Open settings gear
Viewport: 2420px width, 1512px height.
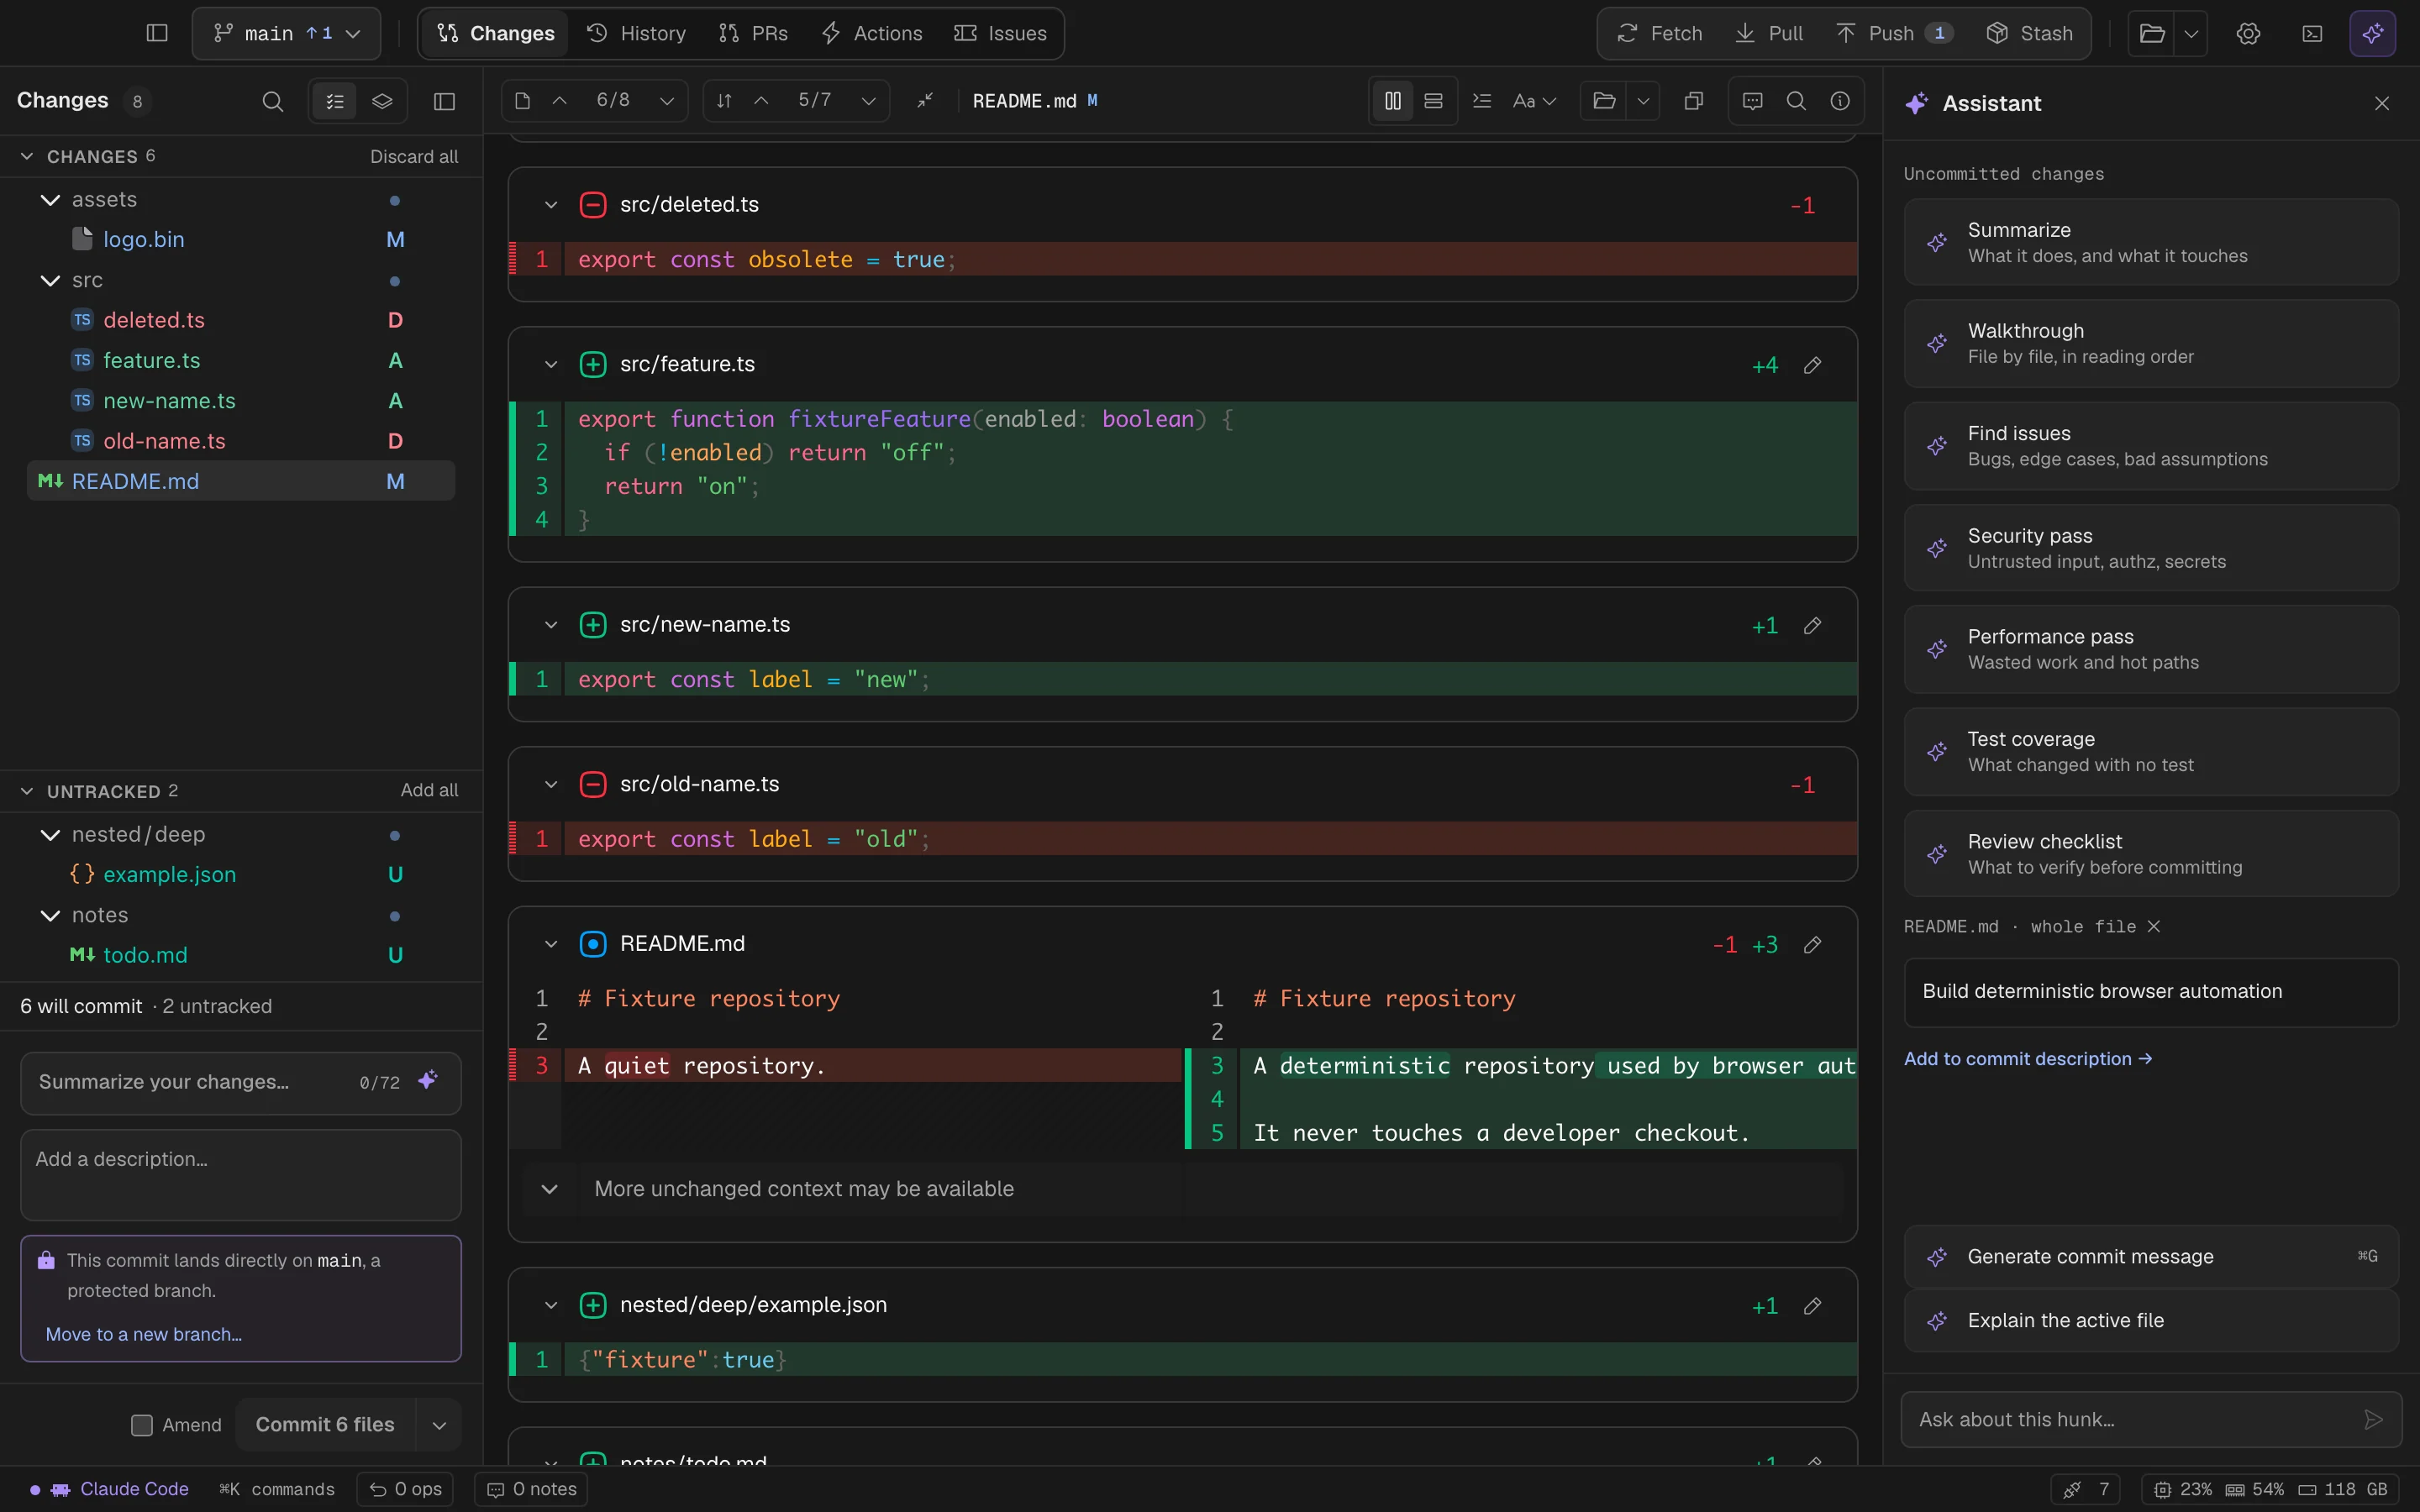coord(2248,33)
